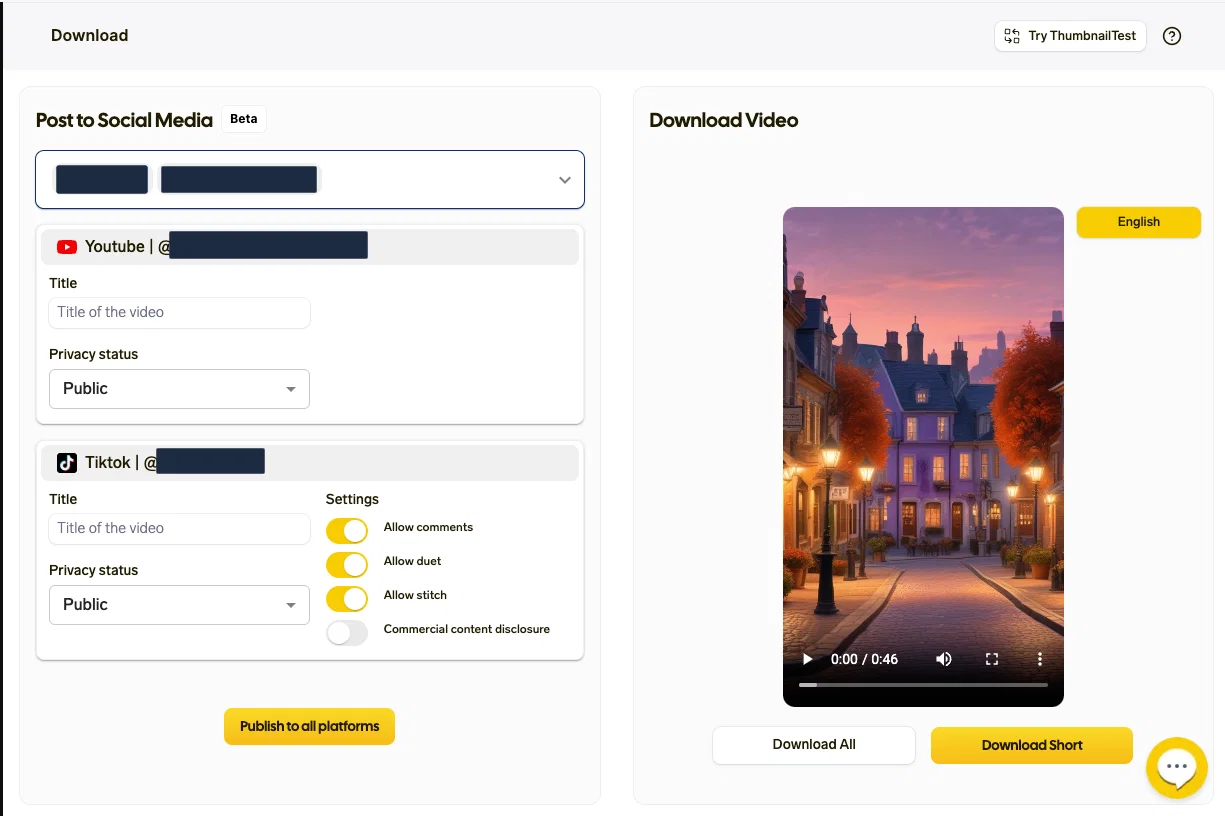The image size is (1225, 816).
Task: Play the video preview
Action: pyautogui.click(x=808, y=659)
